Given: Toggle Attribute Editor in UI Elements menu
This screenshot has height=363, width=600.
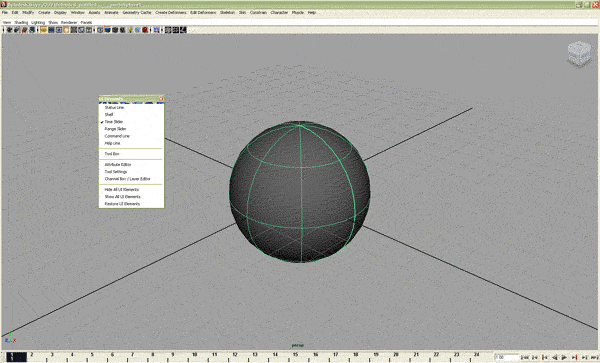Looking at the screenshot, I should coord(131,164).
